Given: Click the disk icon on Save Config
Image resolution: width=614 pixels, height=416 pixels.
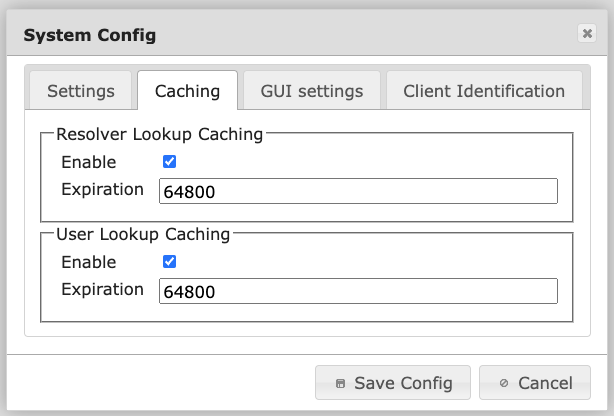Looking at the screenshot, I should 341,383.
